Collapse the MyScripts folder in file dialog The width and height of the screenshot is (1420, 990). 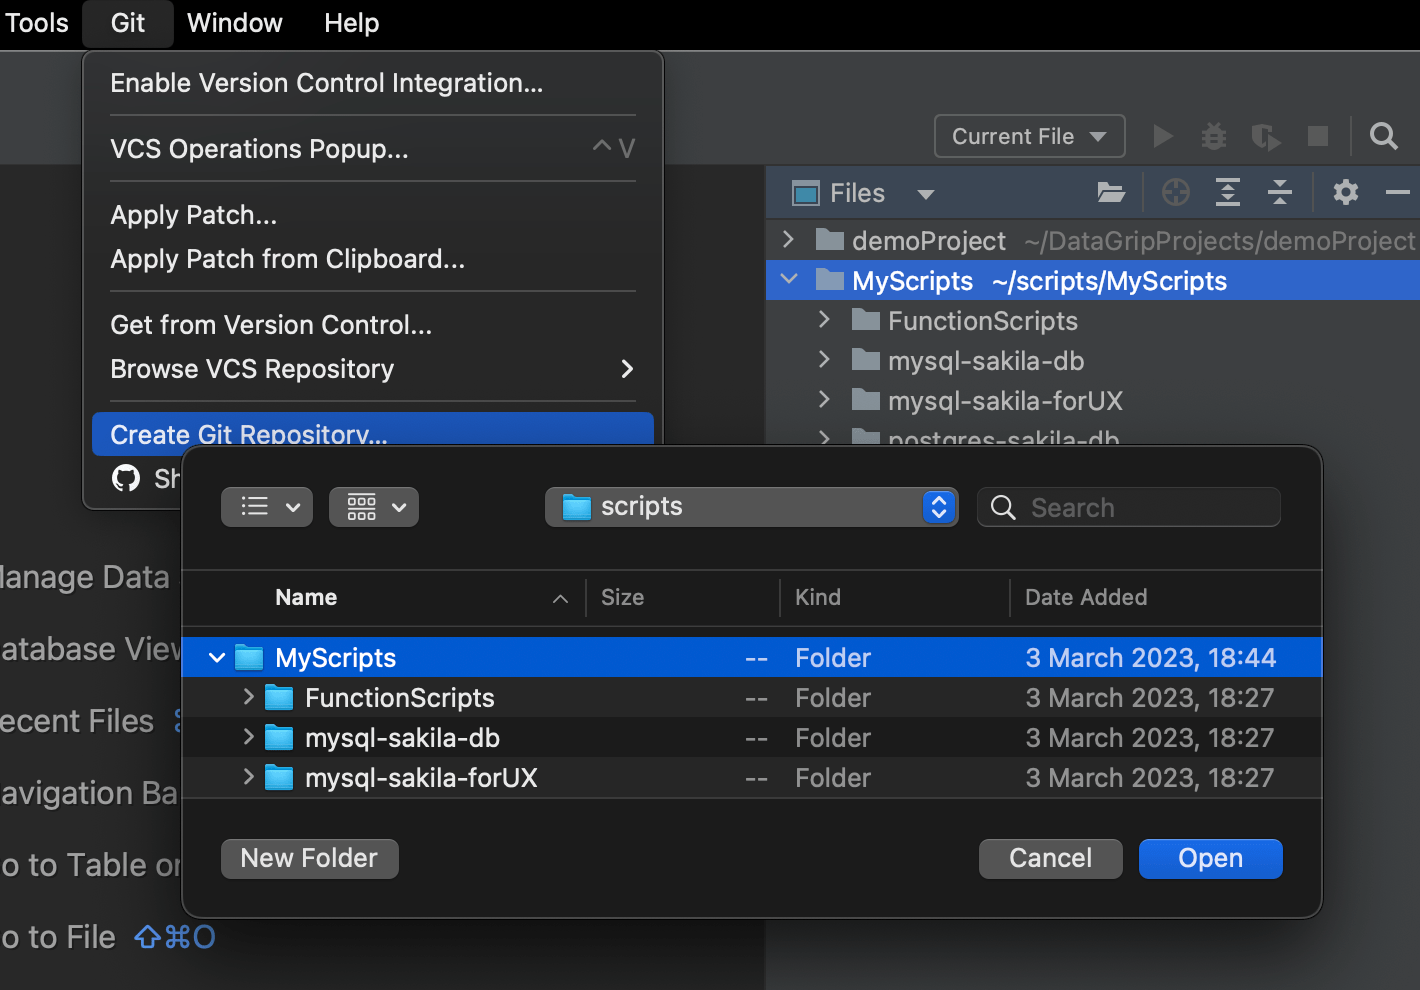tap(217, 658)
